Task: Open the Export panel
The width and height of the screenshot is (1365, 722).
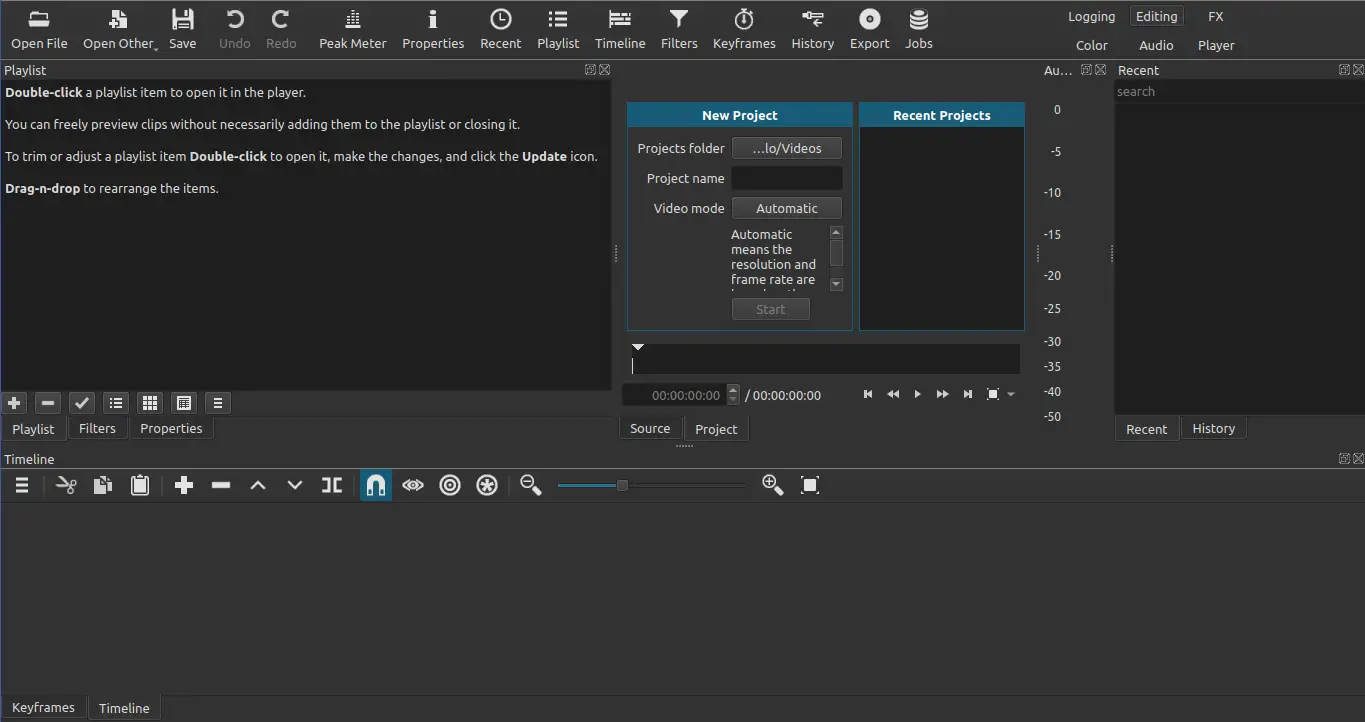Action: 870,29
